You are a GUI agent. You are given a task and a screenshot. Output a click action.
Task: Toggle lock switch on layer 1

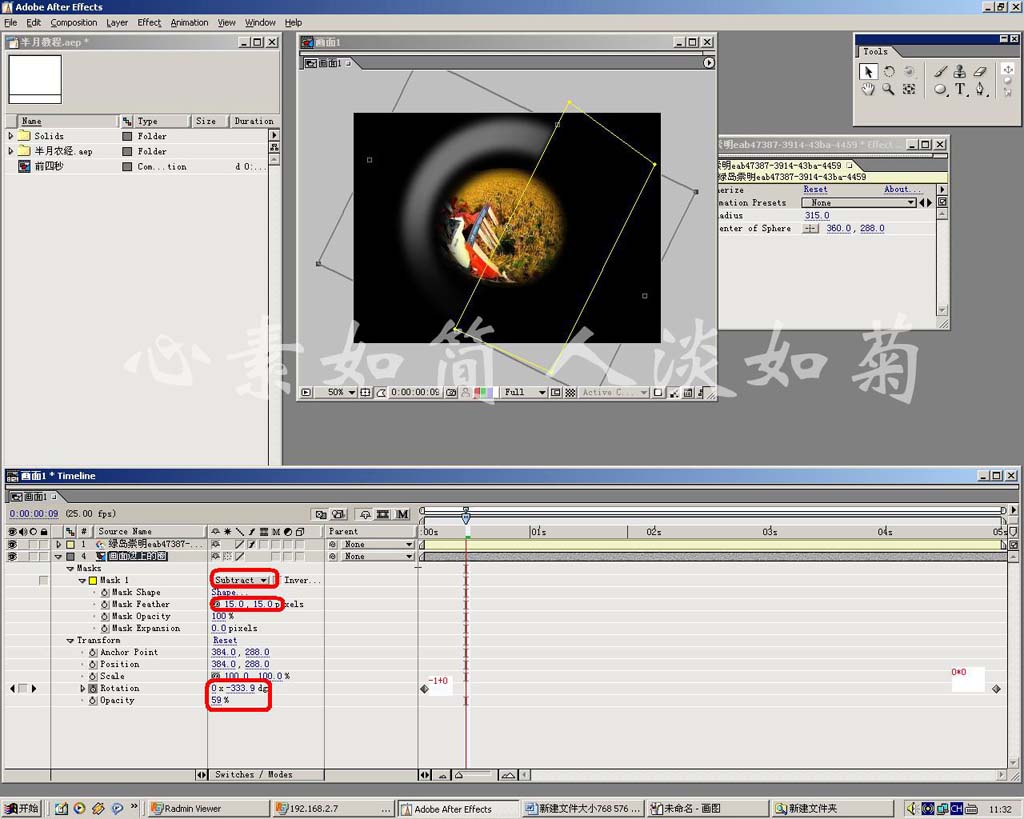(x=43, y=544)
